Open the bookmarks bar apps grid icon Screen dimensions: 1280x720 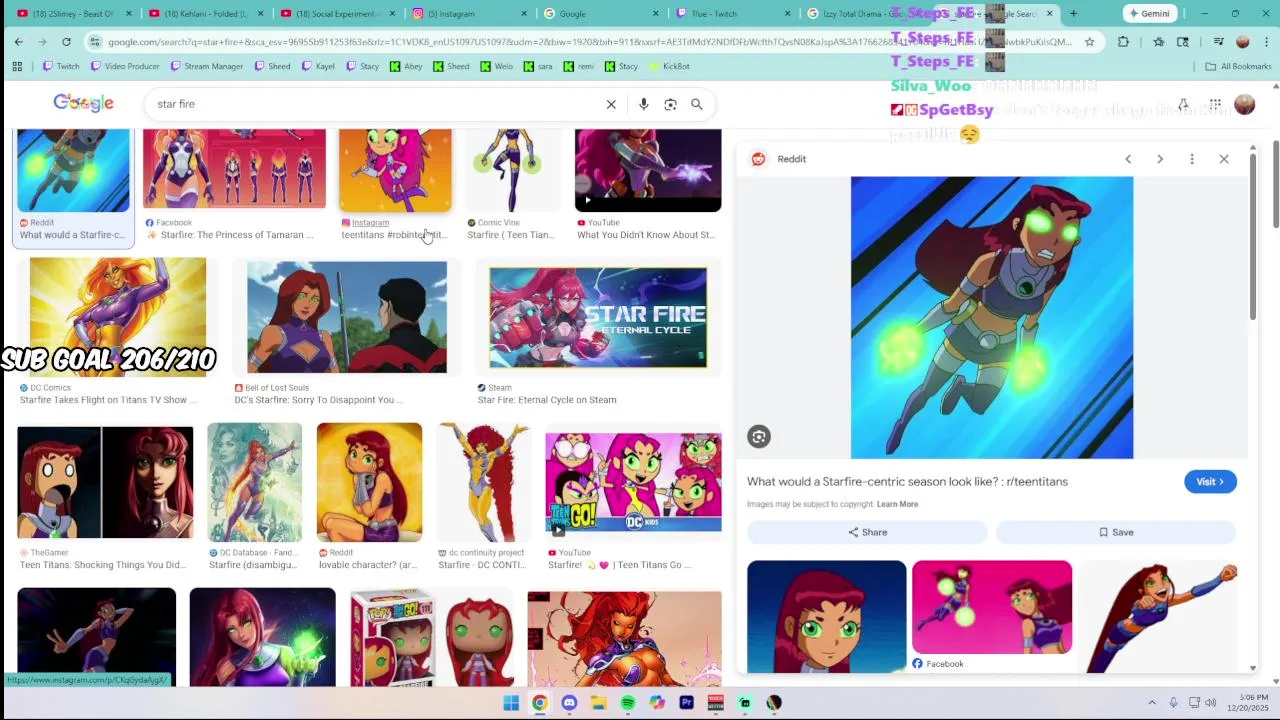coord(17,66)
